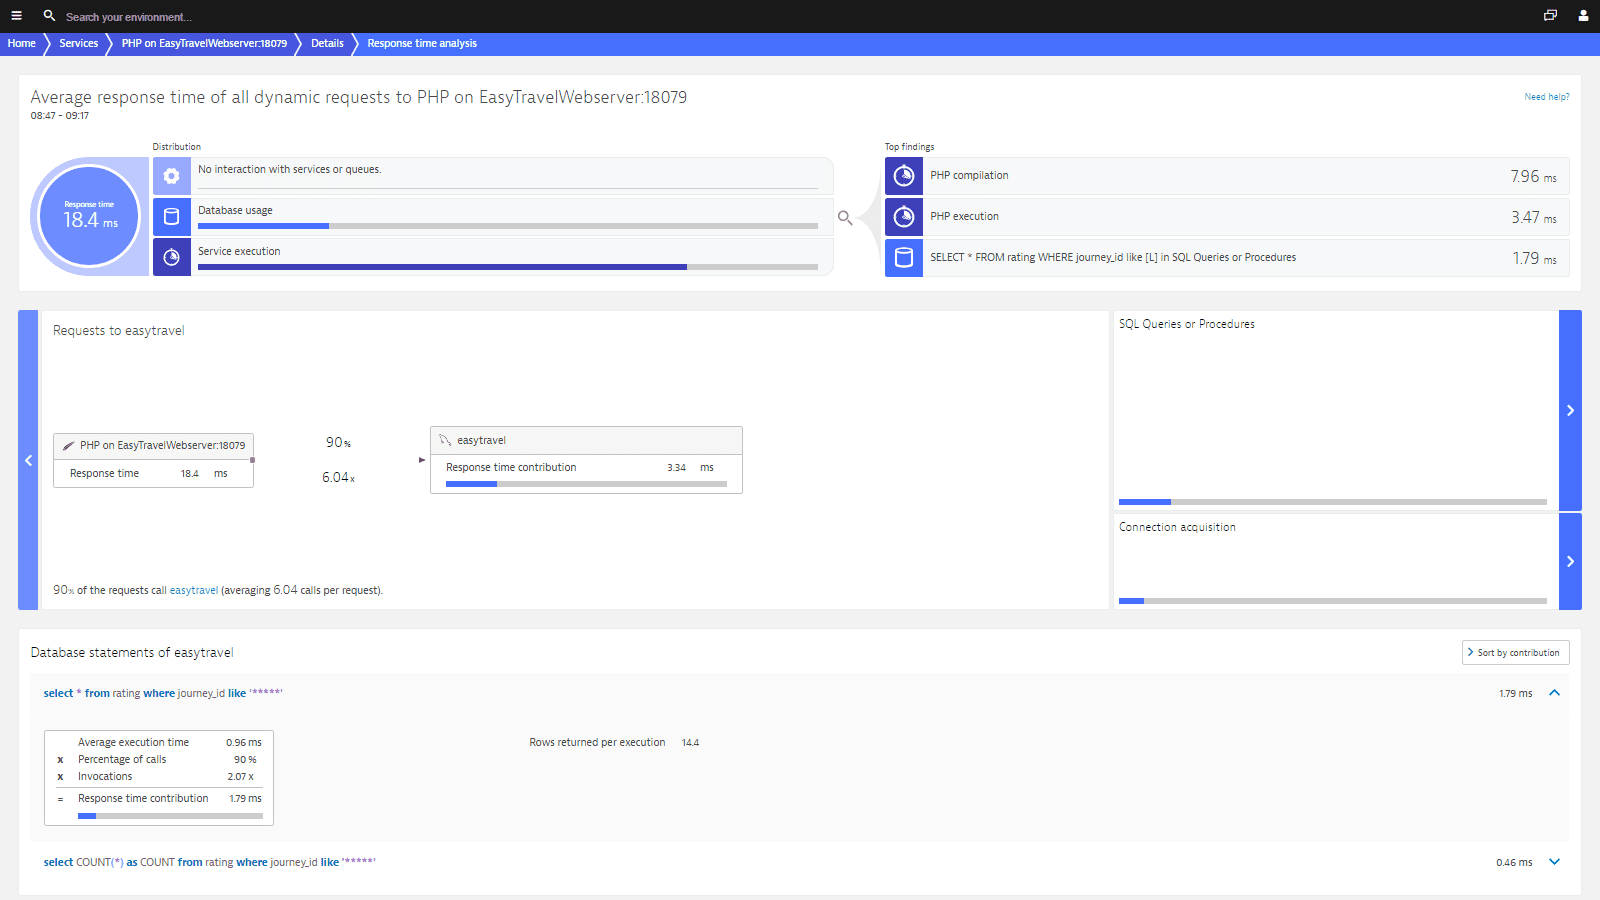Open Sort by contribution dropdown
The height and width of the screenshot is (900, 1600).
[x=1516, y=653]
